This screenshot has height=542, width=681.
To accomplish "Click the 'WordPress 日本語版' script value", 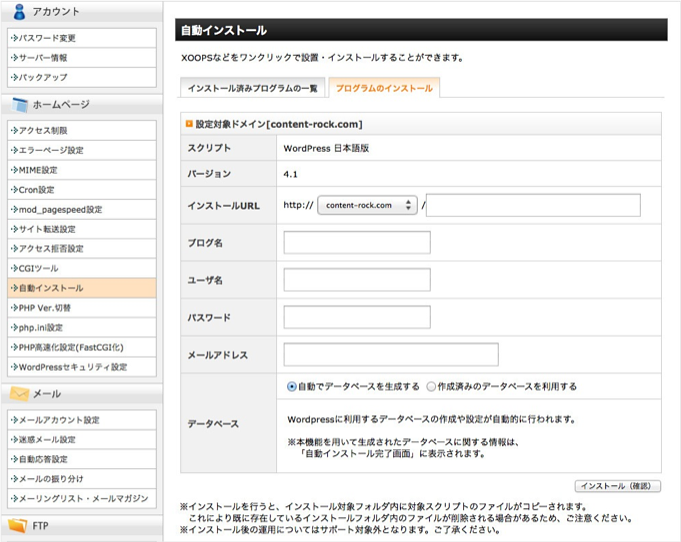I will pos(326,149).
